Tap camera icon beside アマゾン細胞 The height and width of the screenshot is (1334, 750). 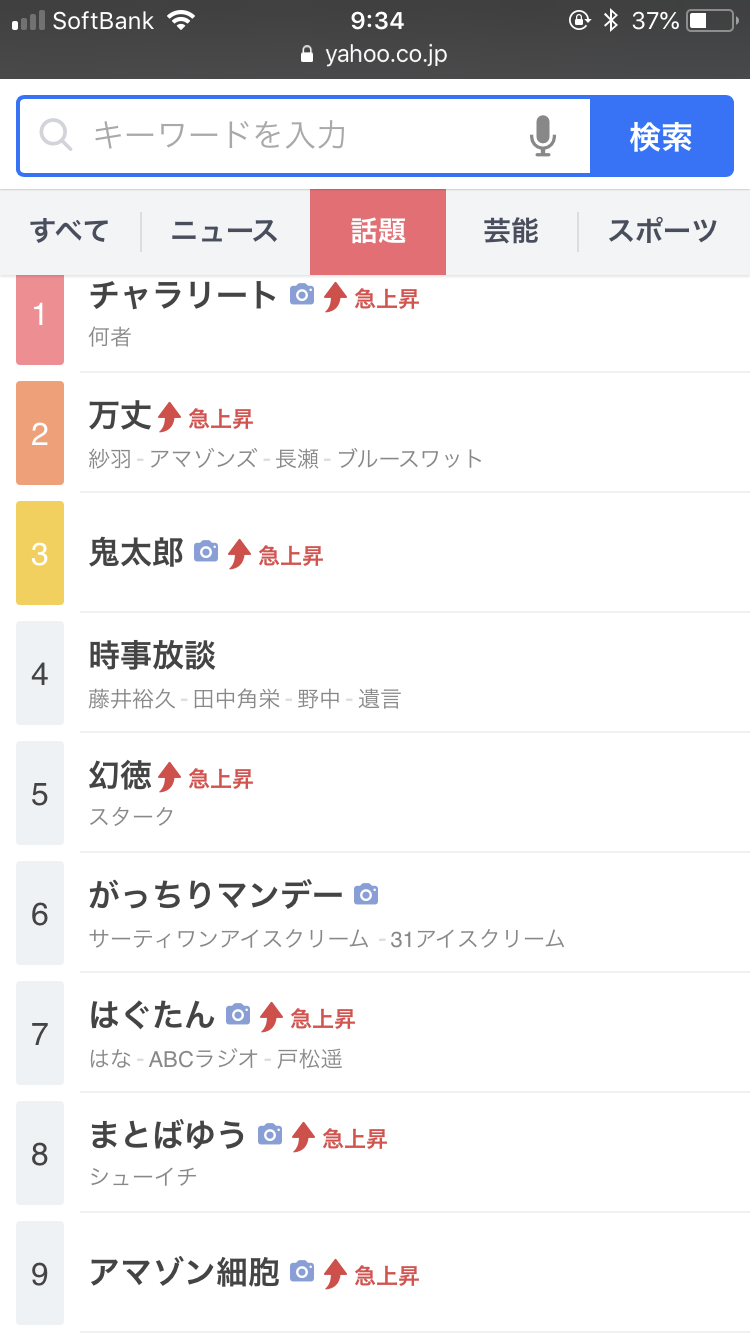pos(302,1271)
